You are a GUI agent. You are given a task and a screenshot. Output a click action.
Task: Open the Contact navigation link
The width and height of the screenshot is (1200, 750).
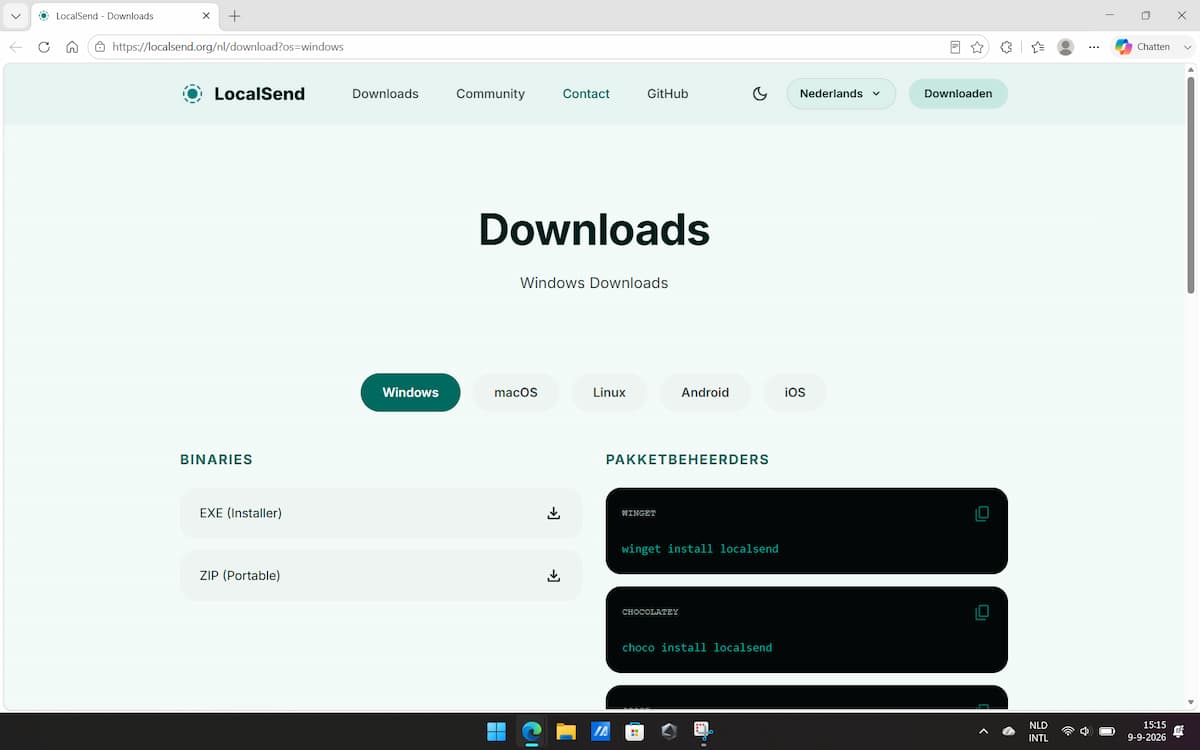point(586,94)
